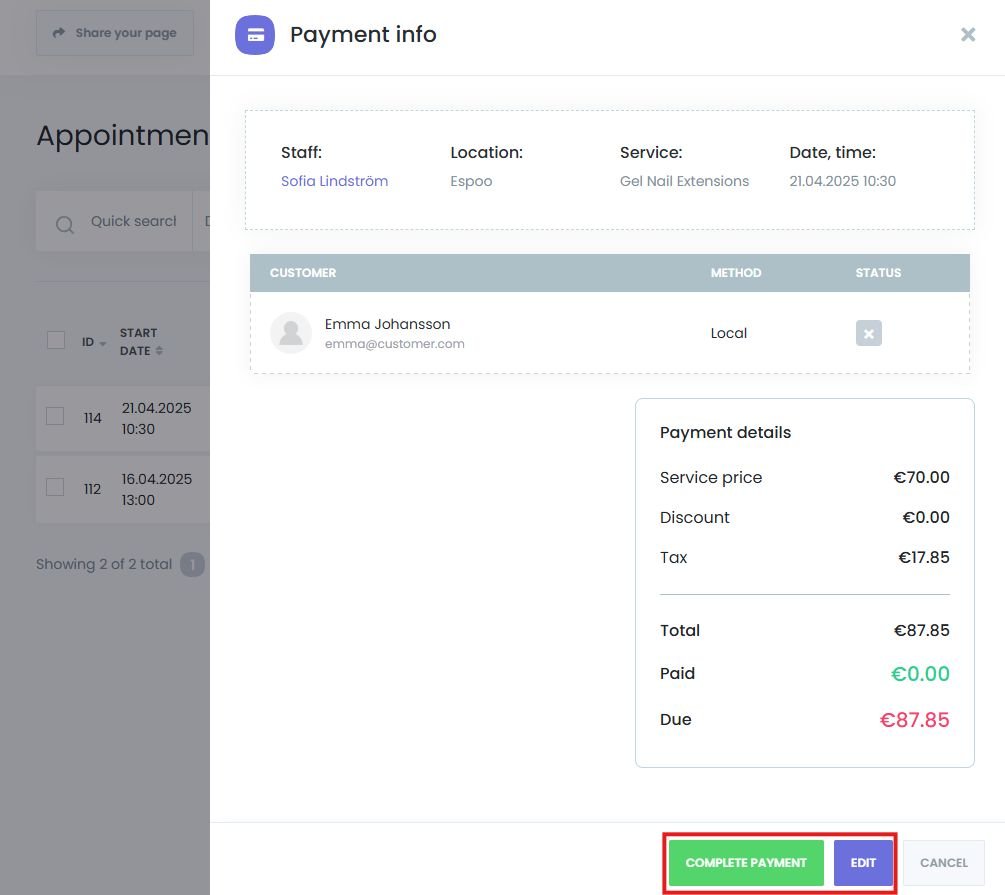
Task: Click the emma@customer.com email text
Action: click(x=394, y=343)
